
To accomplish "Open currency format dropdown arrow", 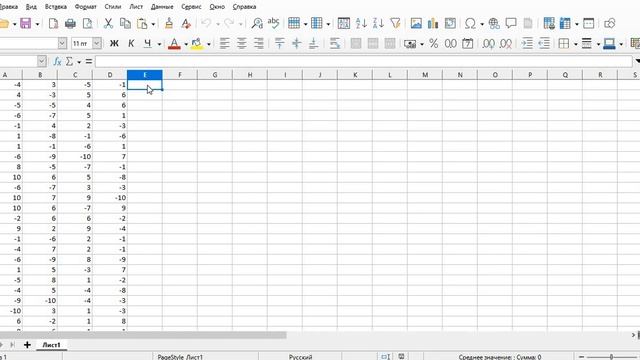I will 422,44.
